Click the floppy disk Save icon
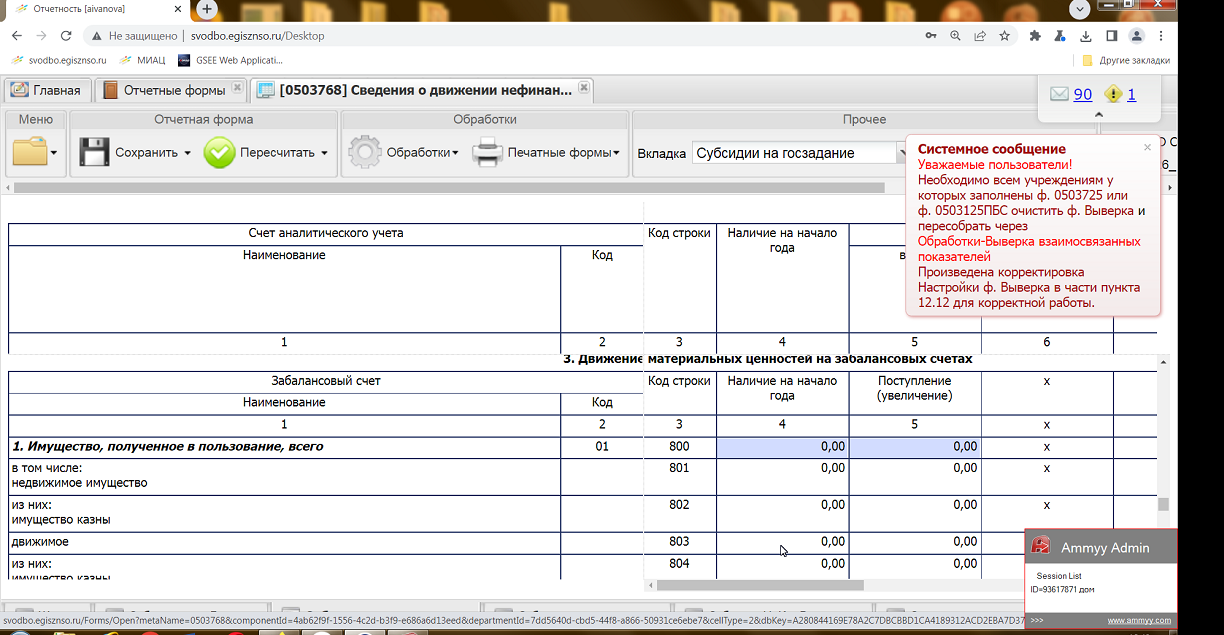This screenshot has width=1224, height=635. point(94,153)
